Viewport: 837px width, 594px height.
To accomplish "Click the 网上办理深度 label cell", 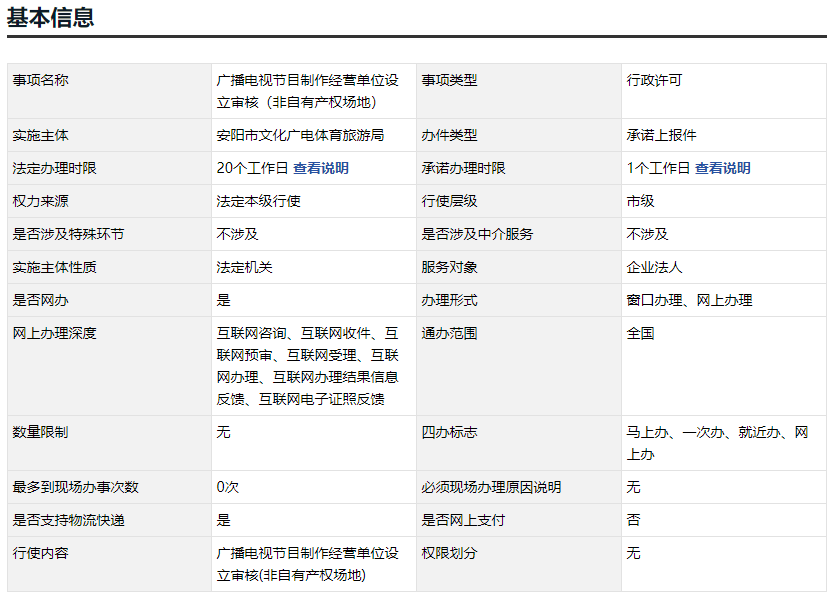I will pos(55,333).
